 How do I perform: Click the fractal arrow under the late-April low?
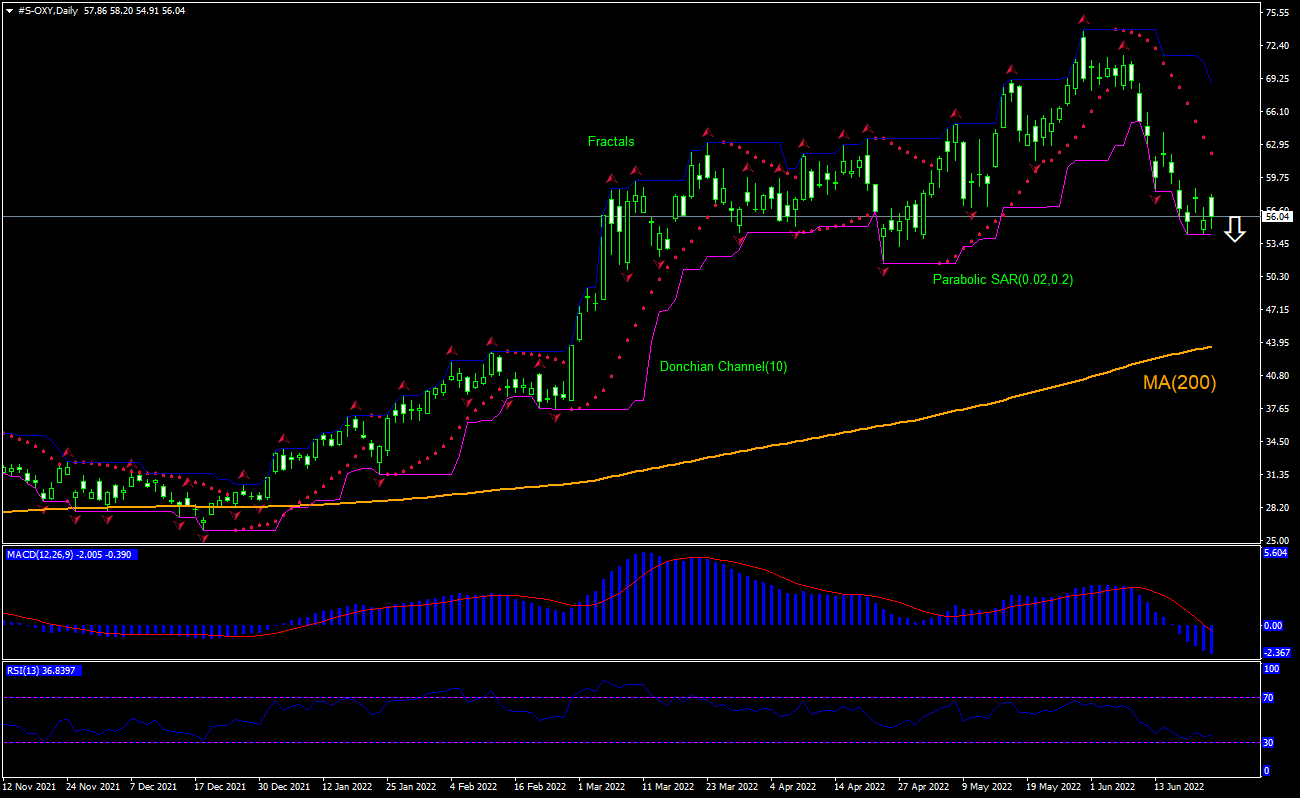[x=883, y=272]
